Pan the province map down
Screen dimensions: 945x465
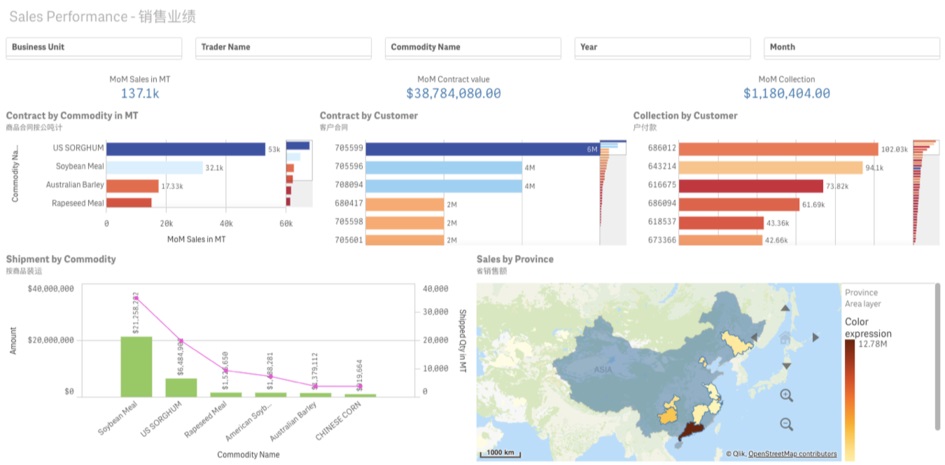pyautogui.click(x=786, y=367)
